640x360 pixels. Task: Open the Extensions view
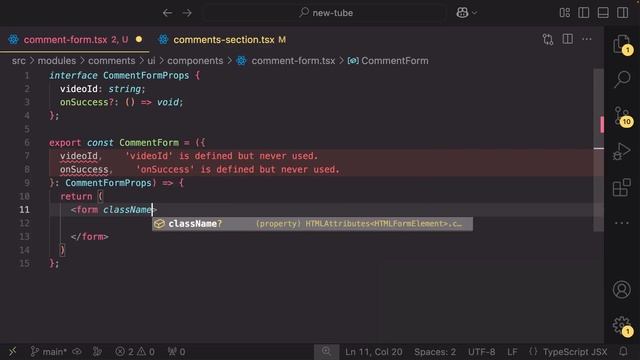(x=622, y=187)
